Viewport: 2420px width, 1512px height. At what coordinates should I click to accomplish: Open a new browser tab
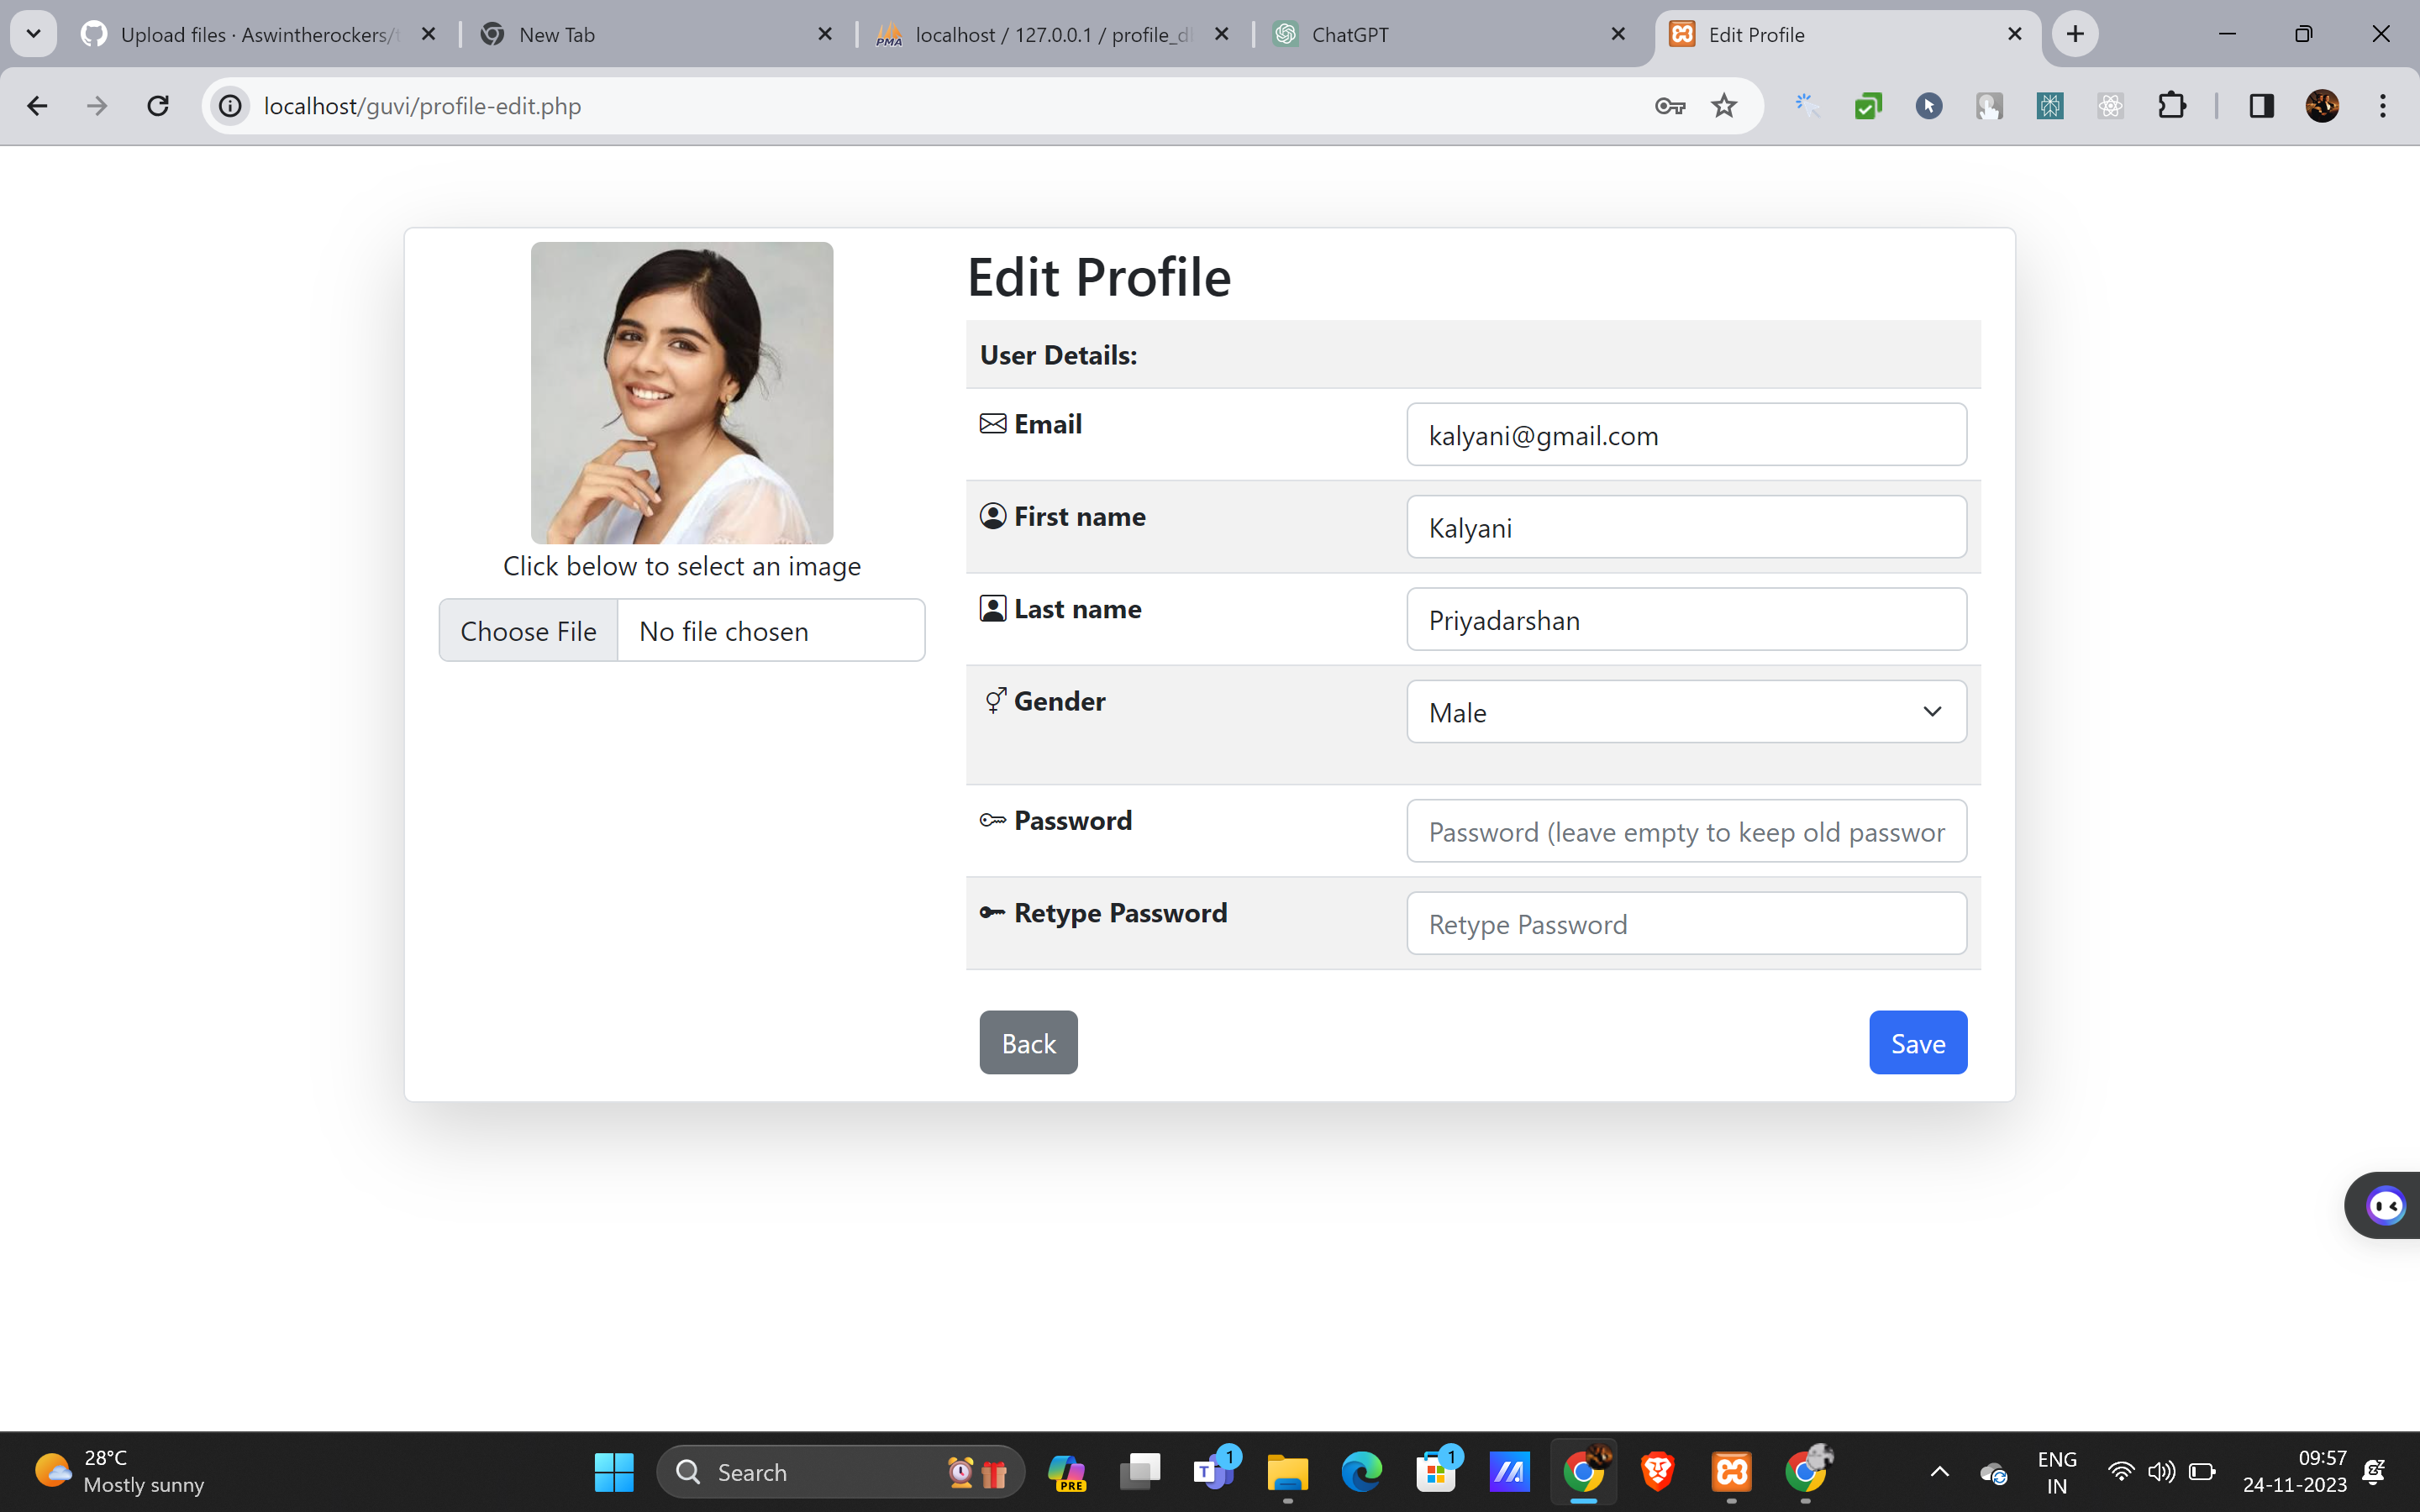coord(2075,35)
